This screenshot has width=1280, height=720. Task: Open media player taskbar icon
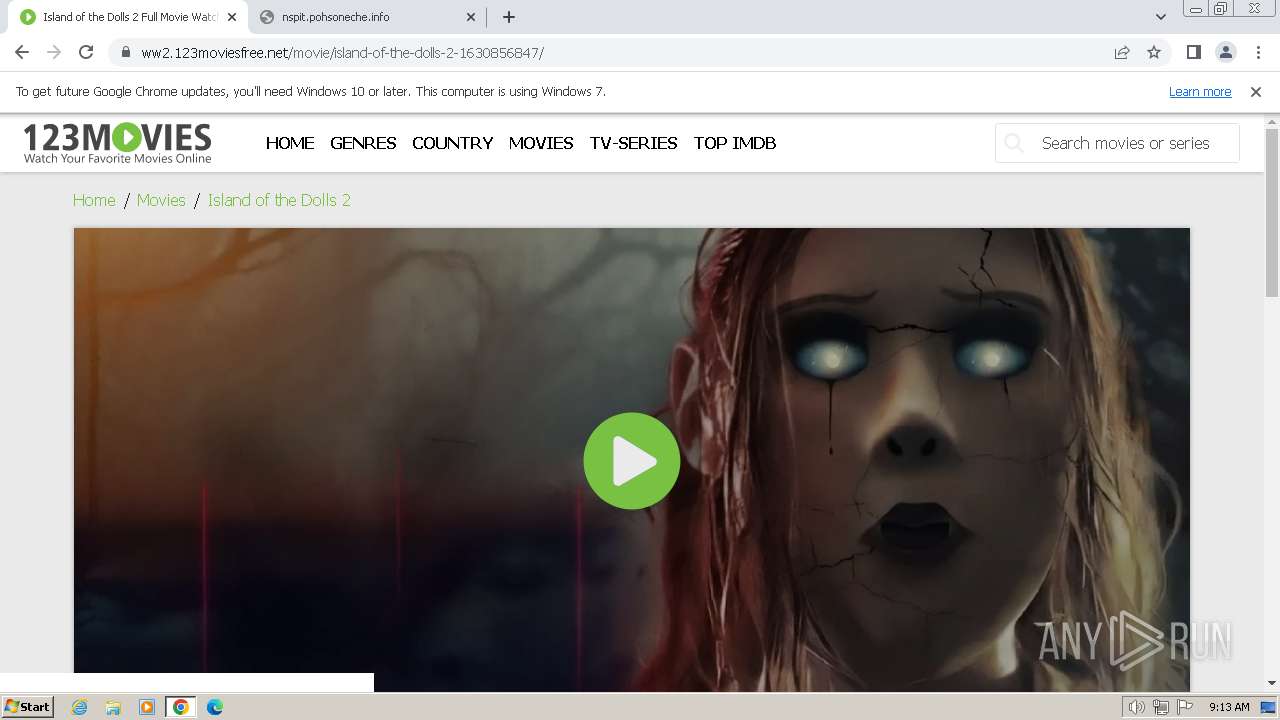tap(147, 707)
